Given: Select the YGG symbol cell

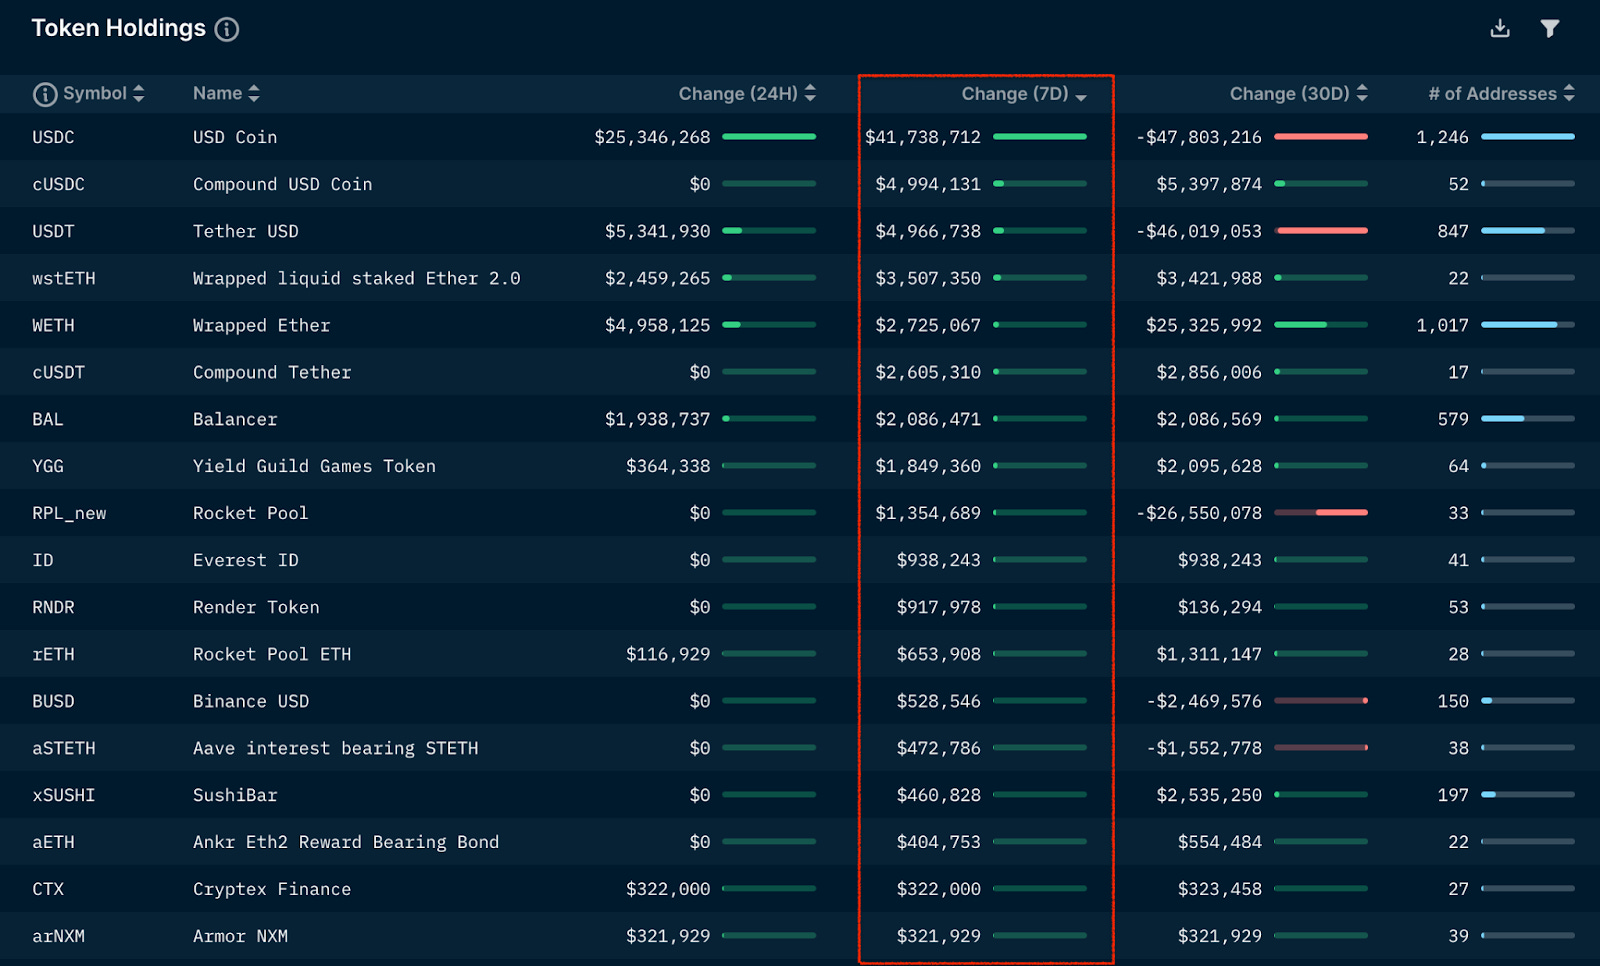Looking at the screenshot, I should tap(48, 466).
